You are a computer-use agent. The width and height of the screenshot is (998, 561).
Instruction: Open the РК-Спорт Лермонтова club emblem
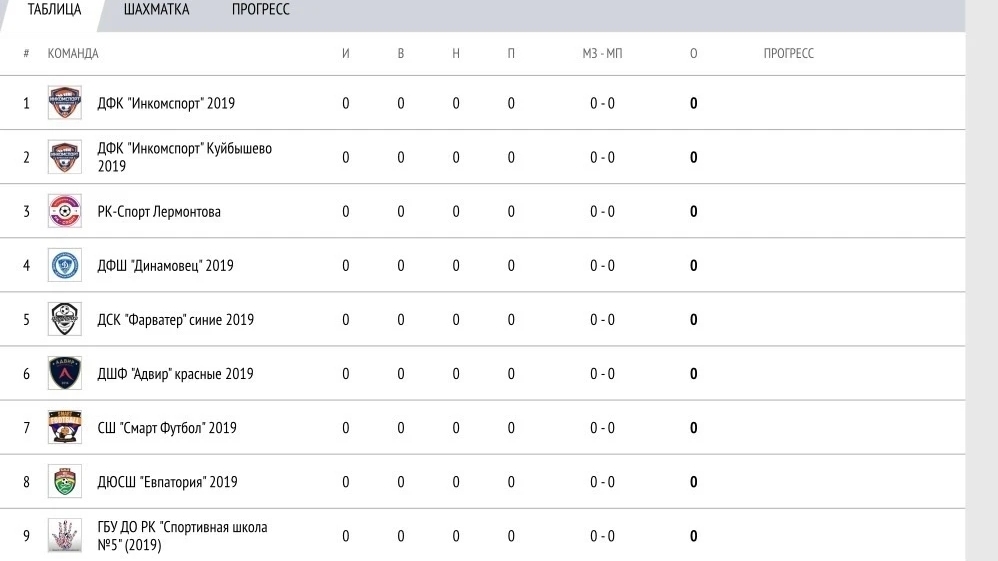(65, 211)
